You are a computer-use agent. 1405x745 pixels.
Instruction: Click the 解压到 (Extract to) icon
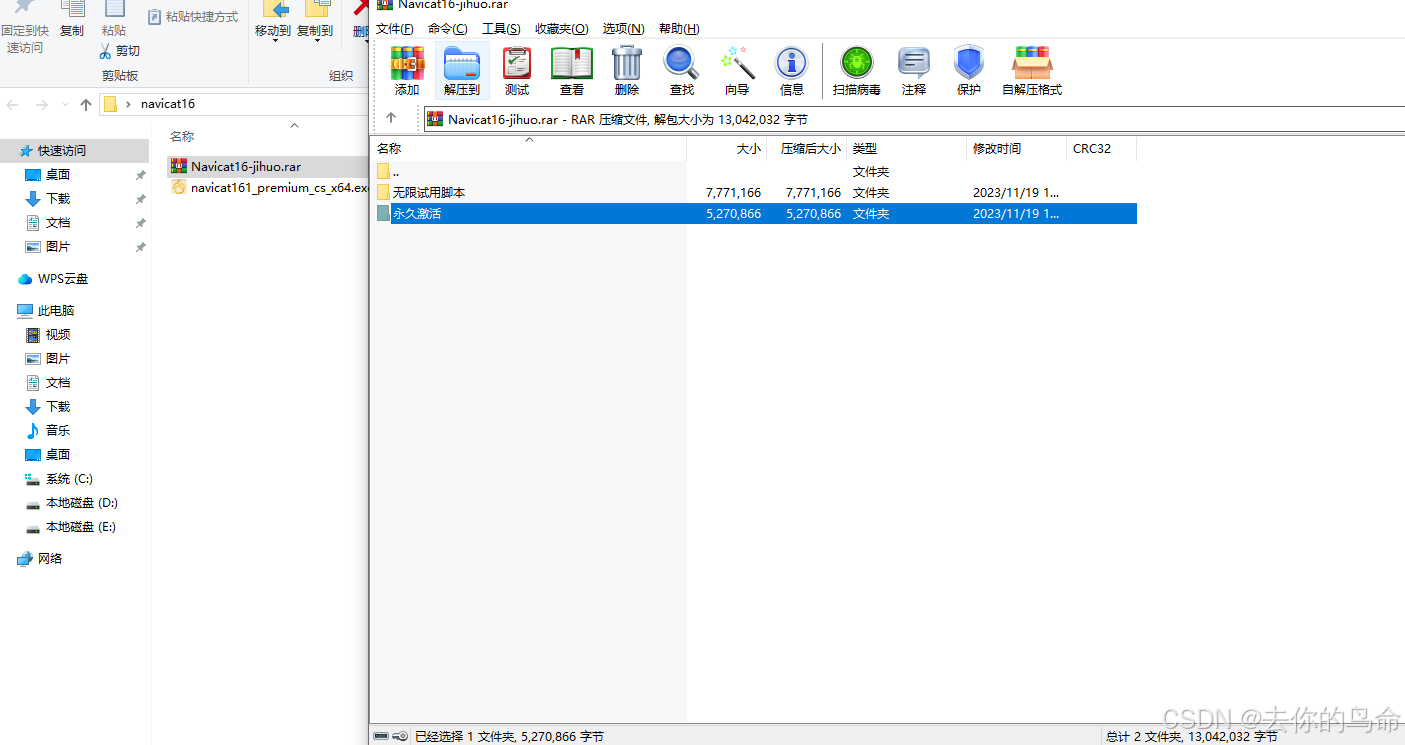[461, 71]
